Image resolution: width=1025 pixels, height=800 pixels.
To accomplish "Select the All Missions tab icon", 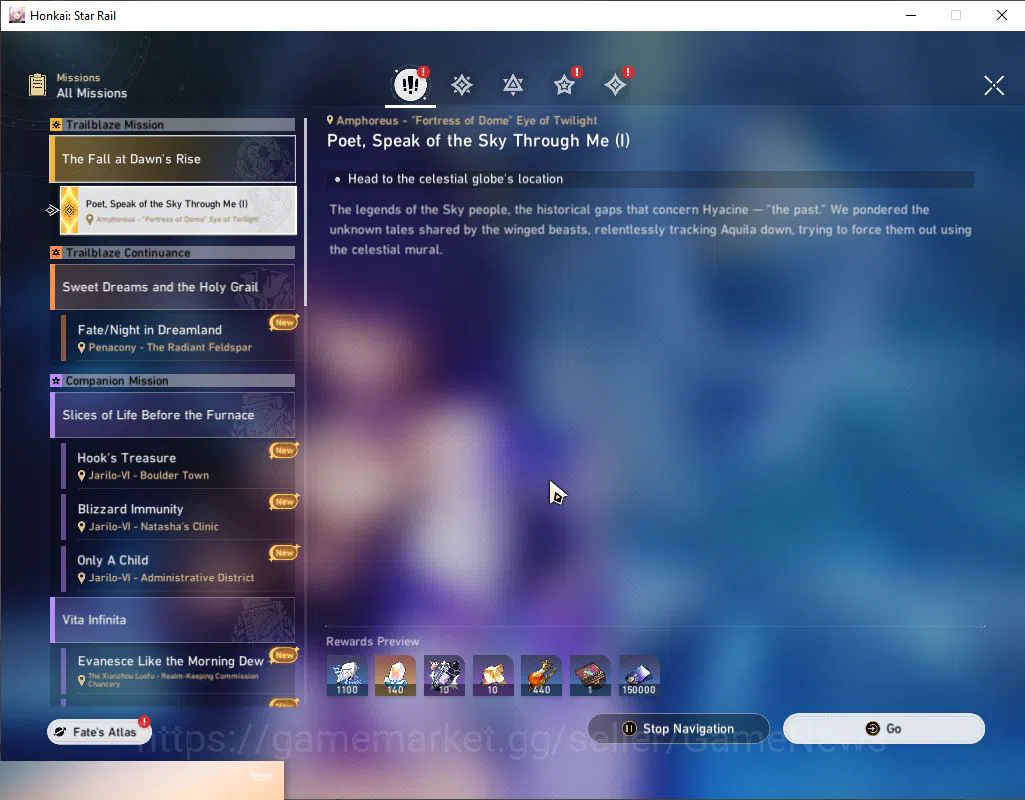I will tap(411, 84).
